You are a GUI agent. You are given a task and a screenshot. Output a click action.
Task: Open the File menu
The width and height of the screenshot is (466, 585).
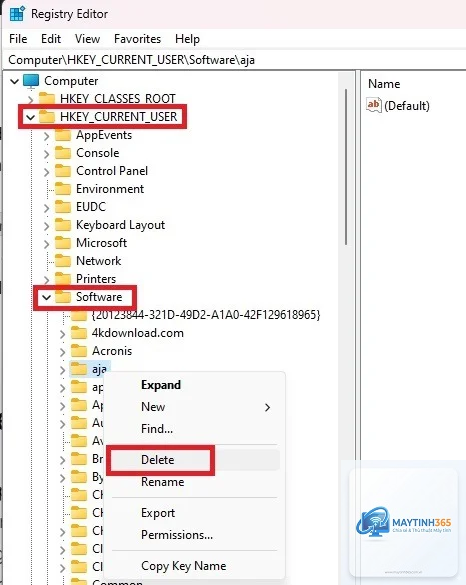(18, 39)
